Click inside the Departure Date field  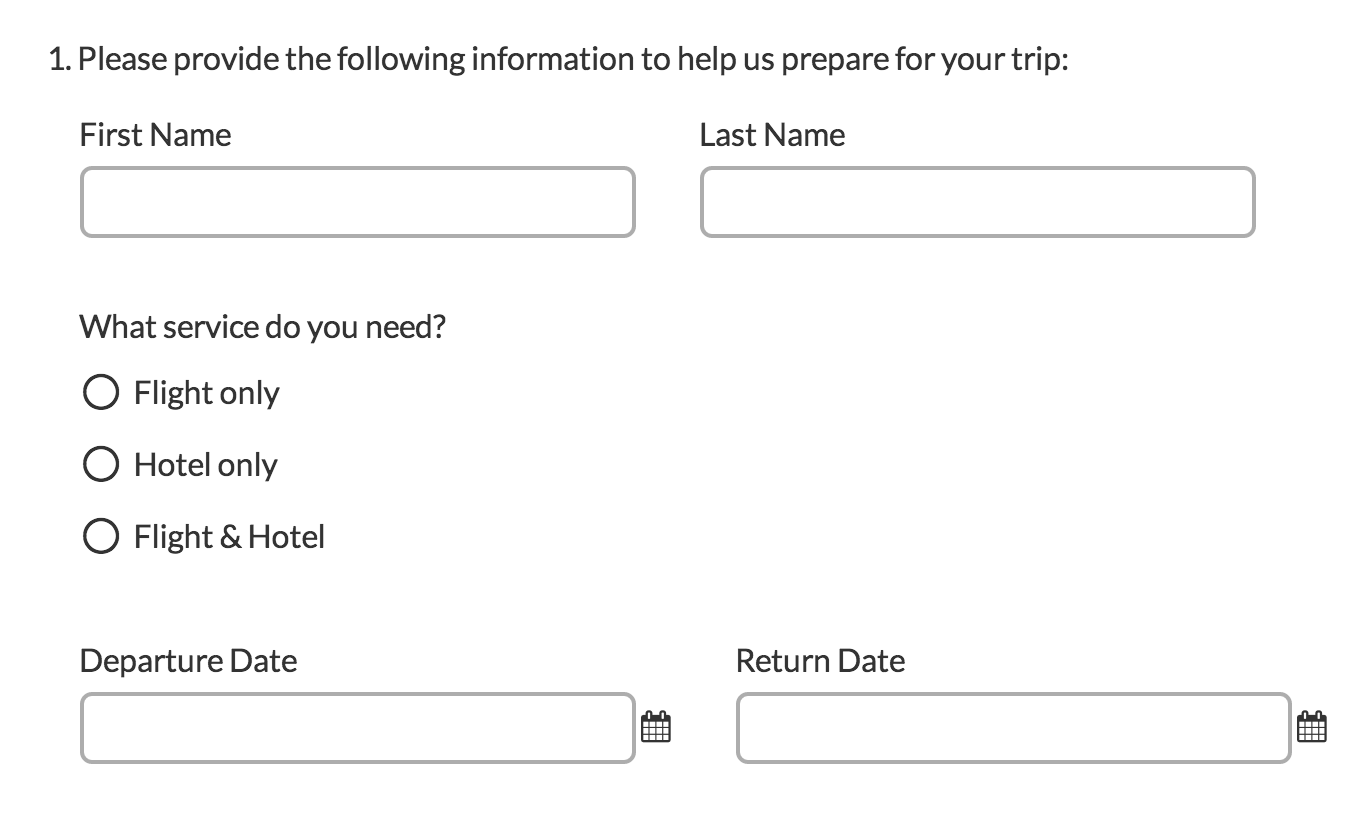point(357,728)
